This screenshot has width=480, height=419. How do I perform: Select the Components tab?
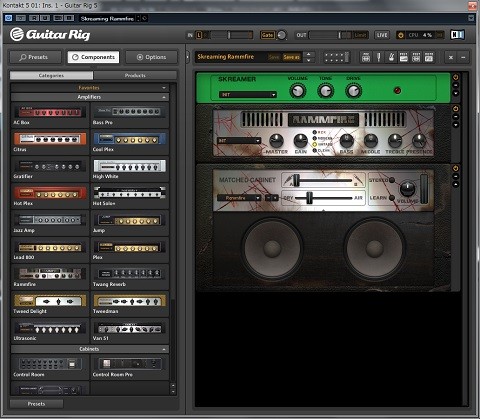[93, 57]
